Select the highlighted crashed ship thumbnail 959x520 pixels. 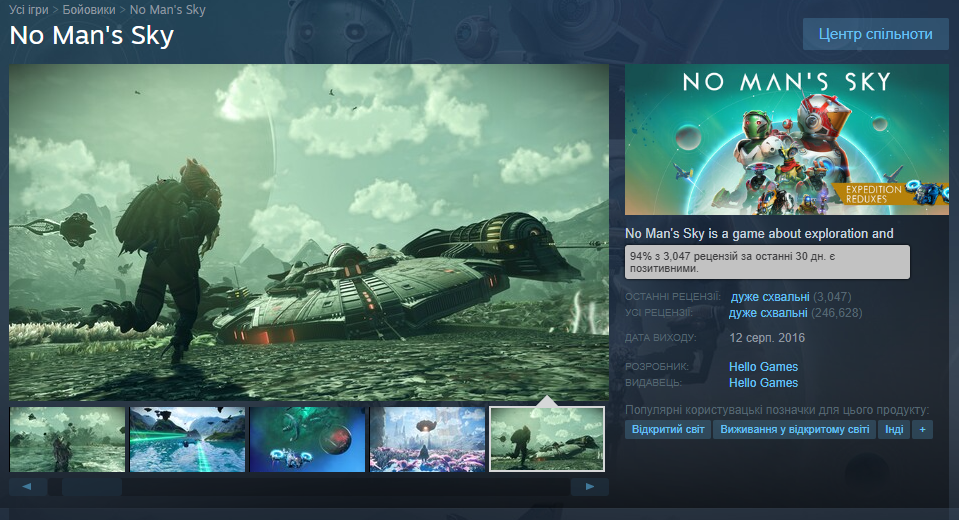pos(547,439)
